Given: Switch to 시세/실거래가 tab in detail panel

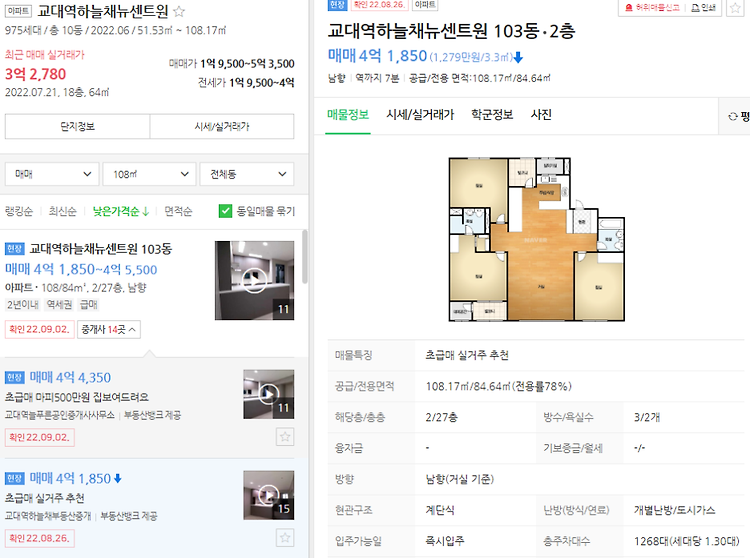Looking at the screenshot, I should pos(420,115).
